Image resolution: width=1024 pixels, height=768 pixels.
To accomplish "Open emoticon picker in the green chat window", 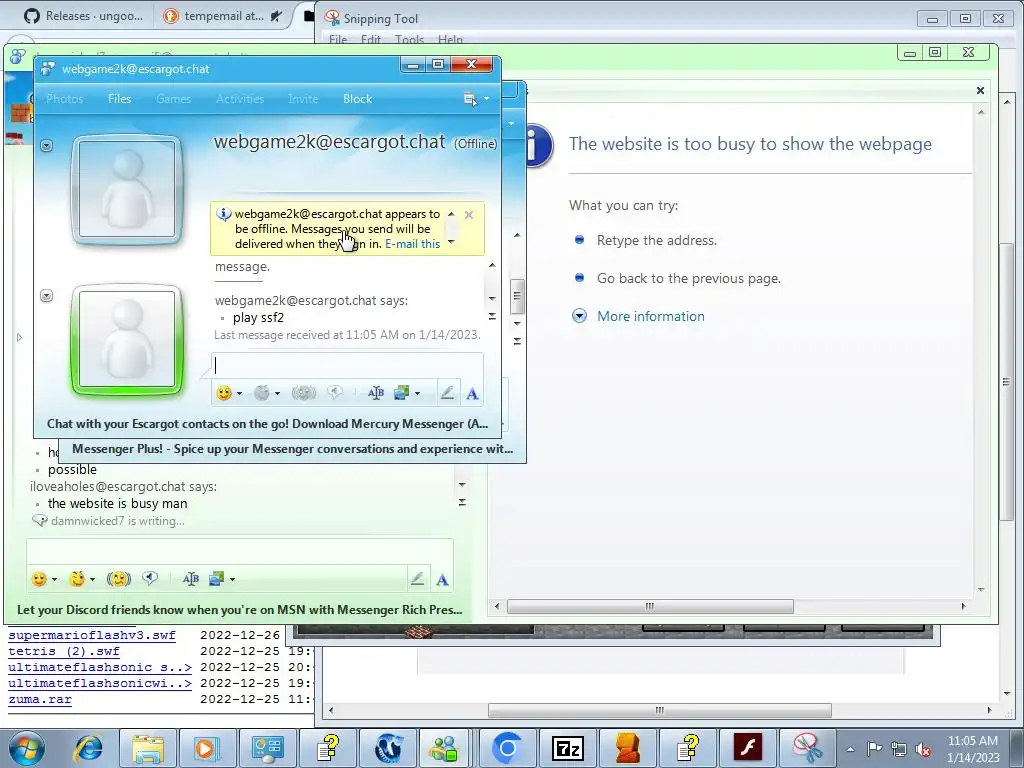I will 39,579.
